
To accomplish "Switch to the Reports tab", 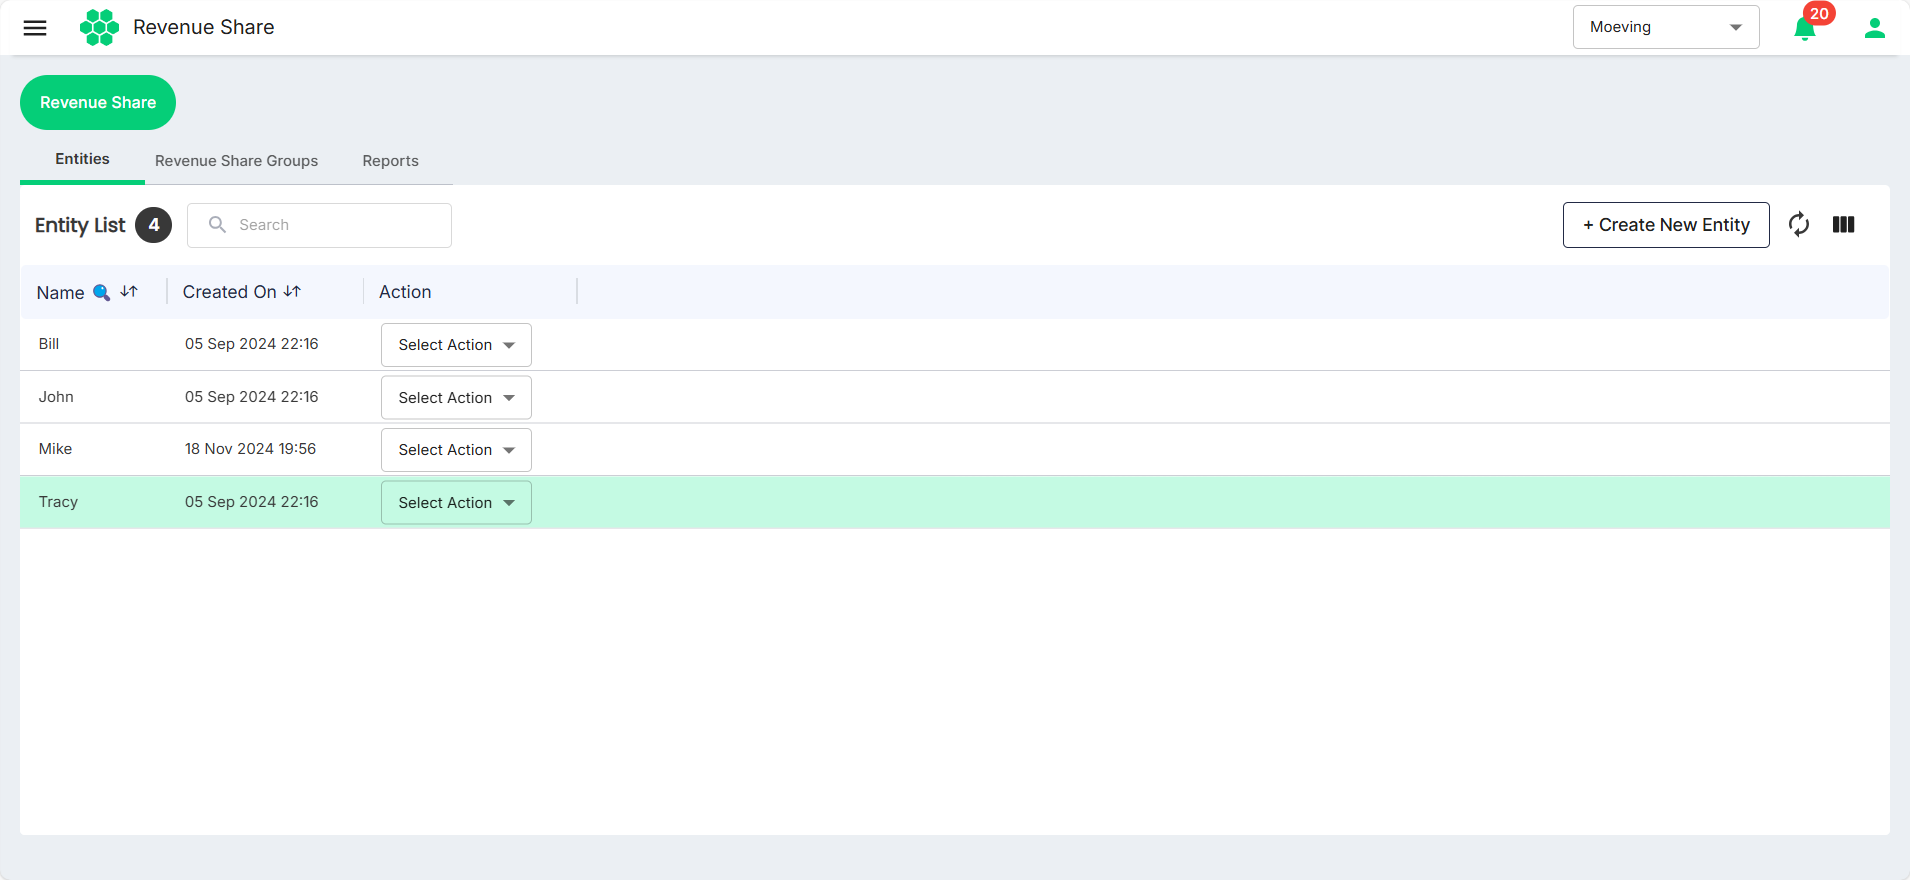I will tap(390, 161).
